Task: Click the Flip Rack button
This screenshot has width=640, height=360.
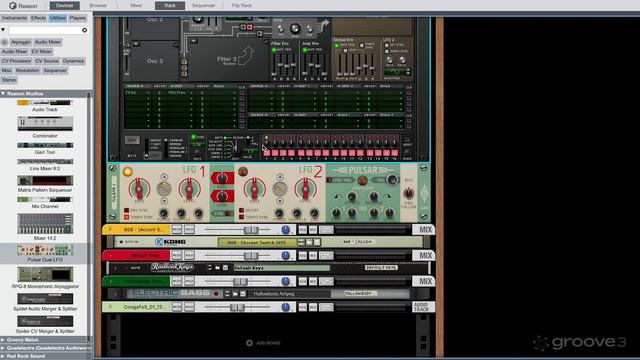Action: point(242,6)
